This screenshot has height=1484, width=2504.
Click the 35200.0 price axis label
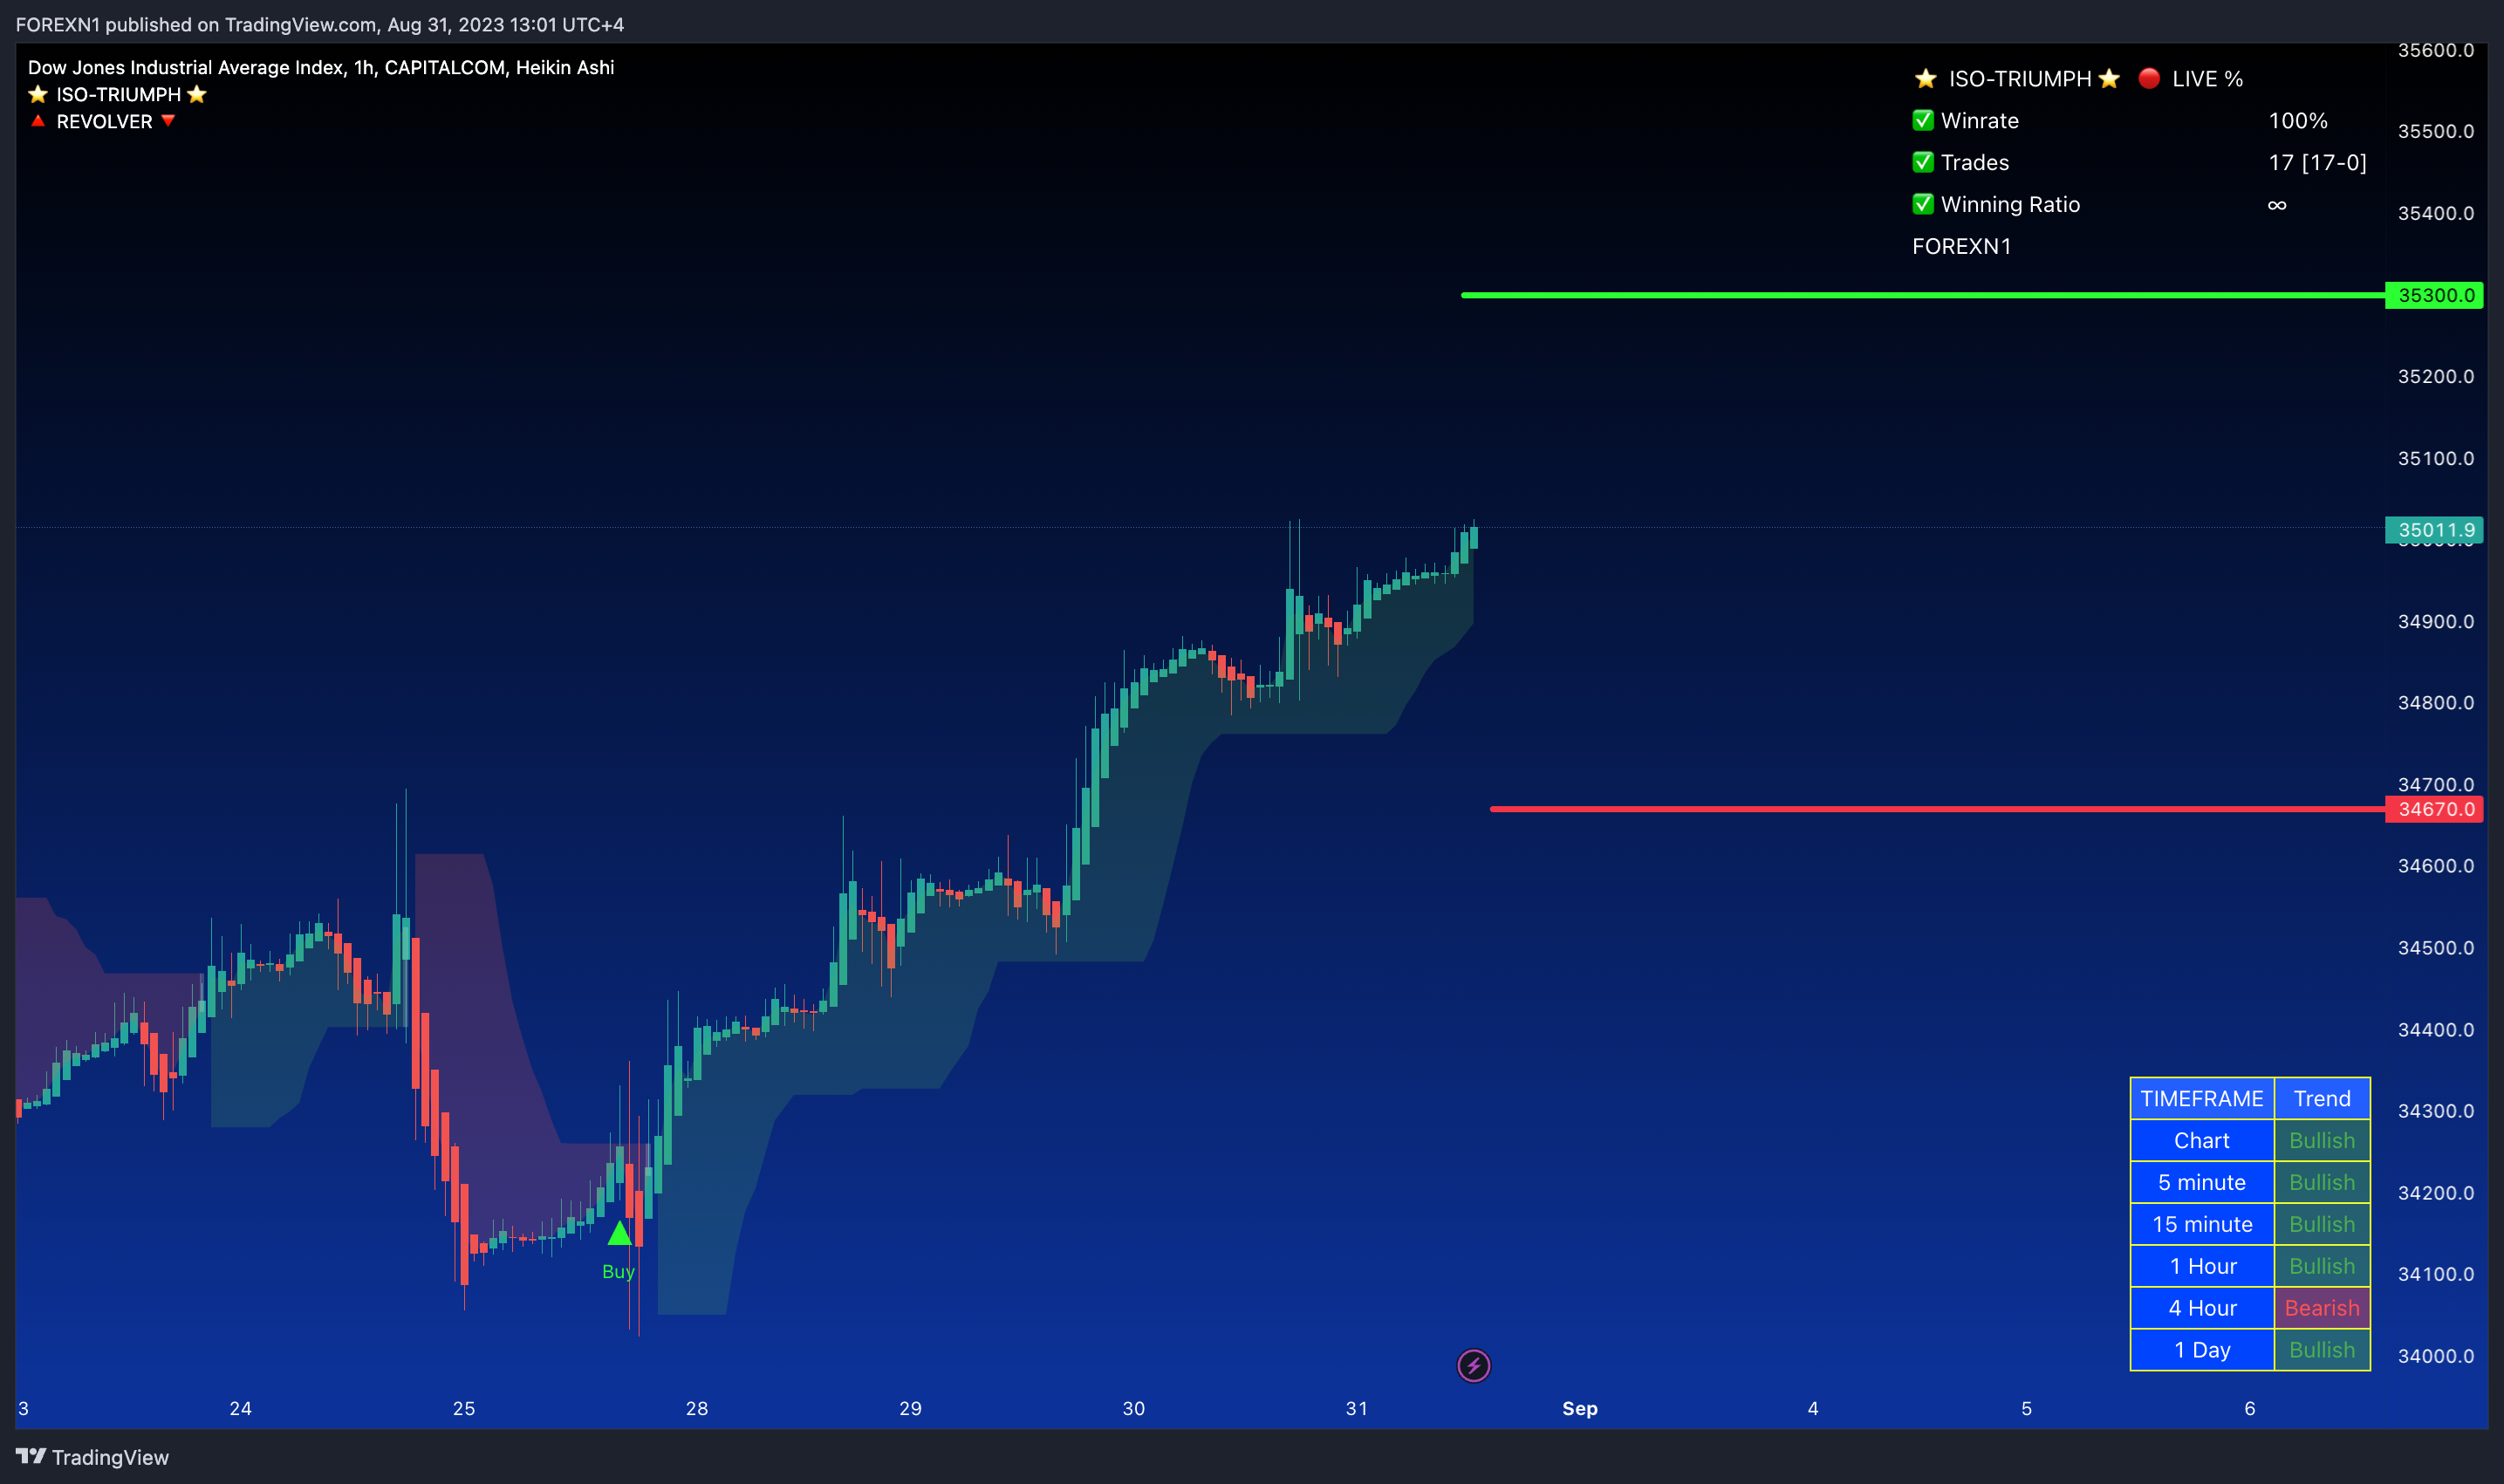click(x=2436, y=376)
